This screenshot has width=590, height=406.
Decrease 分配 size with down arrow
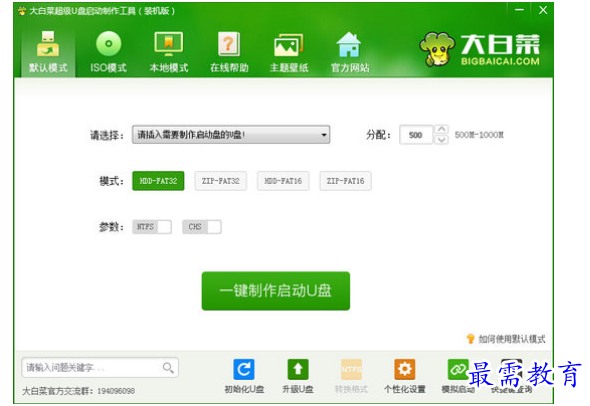(441, 140)
